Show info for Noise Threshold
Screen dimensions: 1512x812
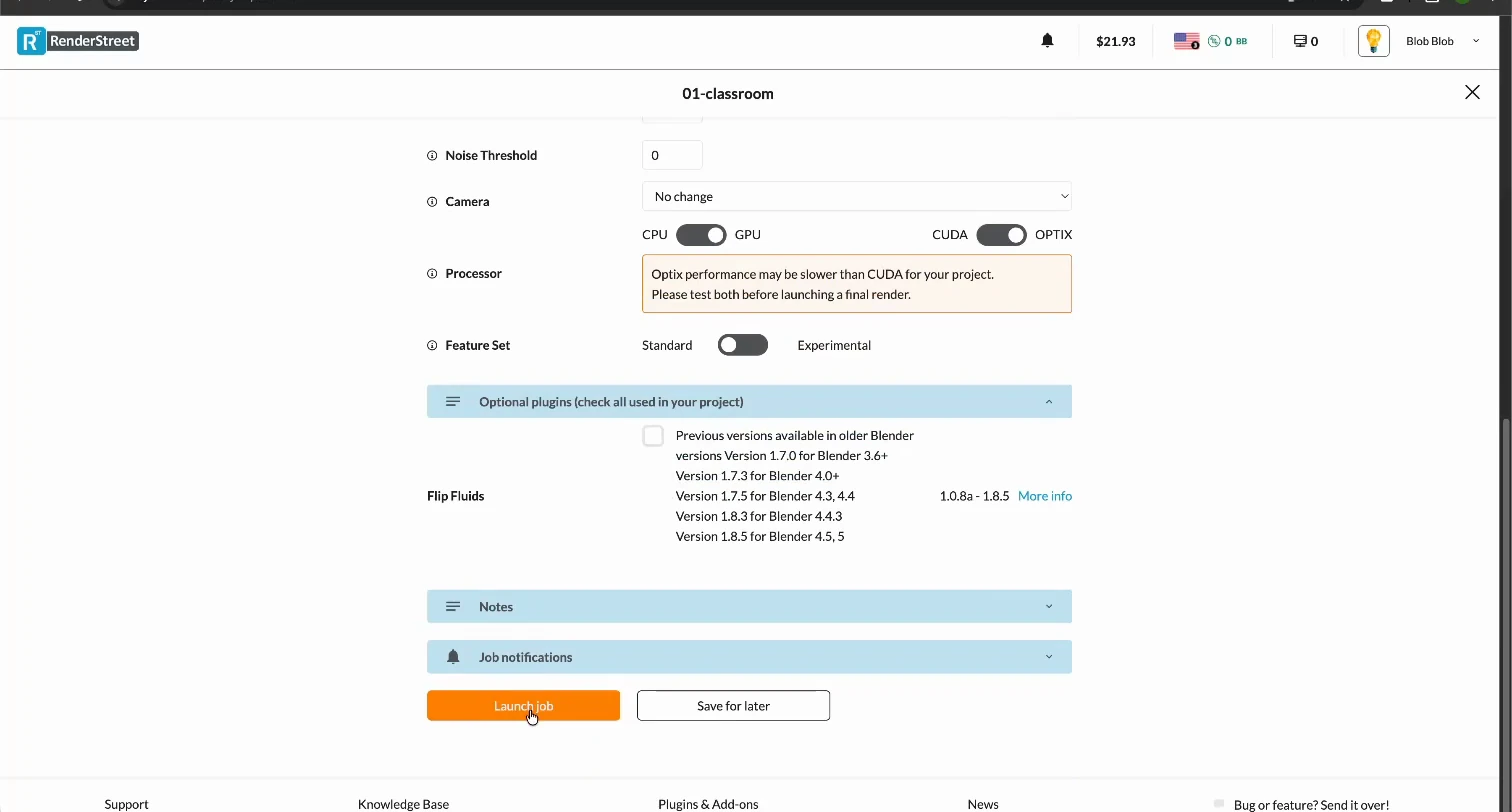(432, 156)
